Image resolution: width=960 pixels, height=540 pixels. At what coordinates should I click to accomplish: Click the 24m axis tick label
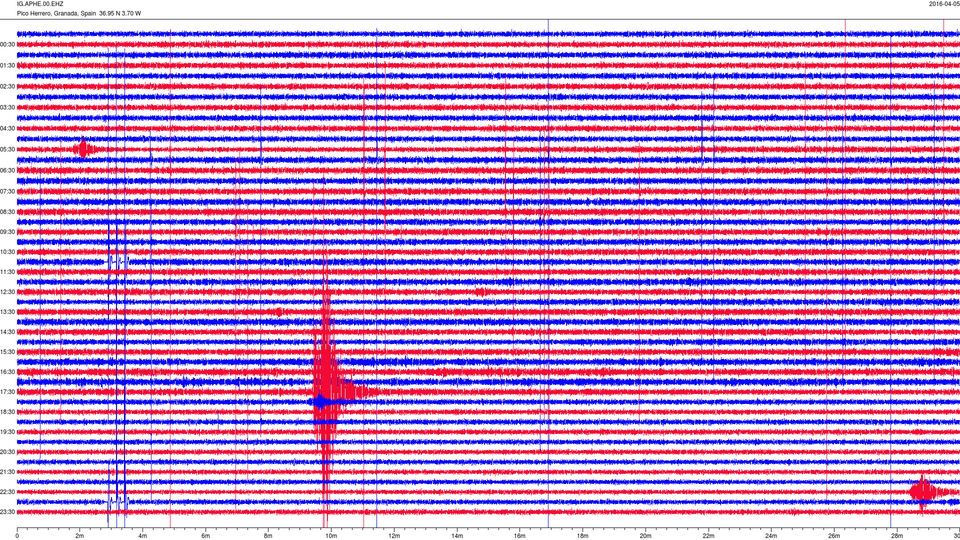(x=771, y=536)
